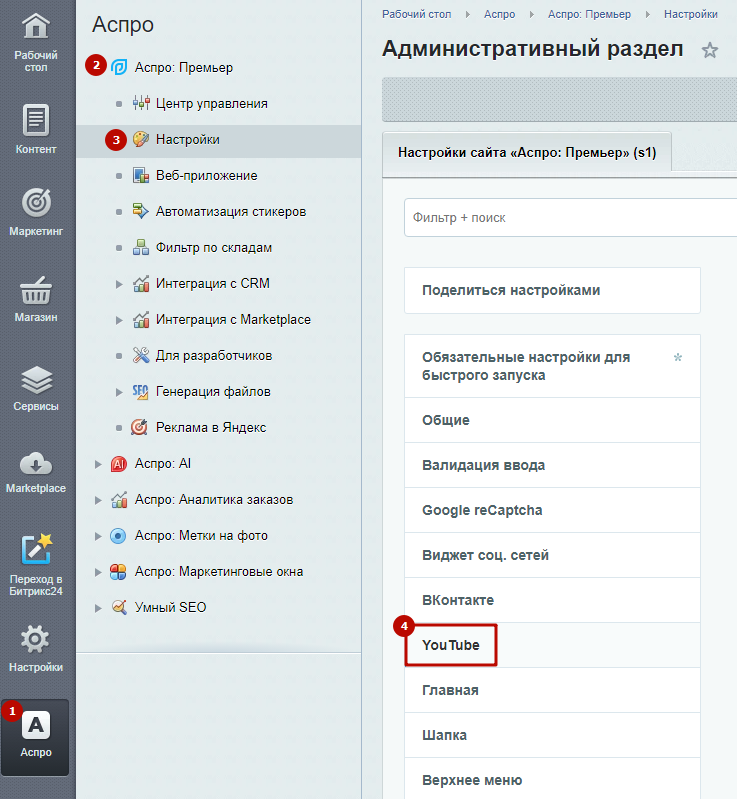737x799 pixels.
Task: Expand the Аспро: Маркетинговые окна node
Action: (98, 572)
